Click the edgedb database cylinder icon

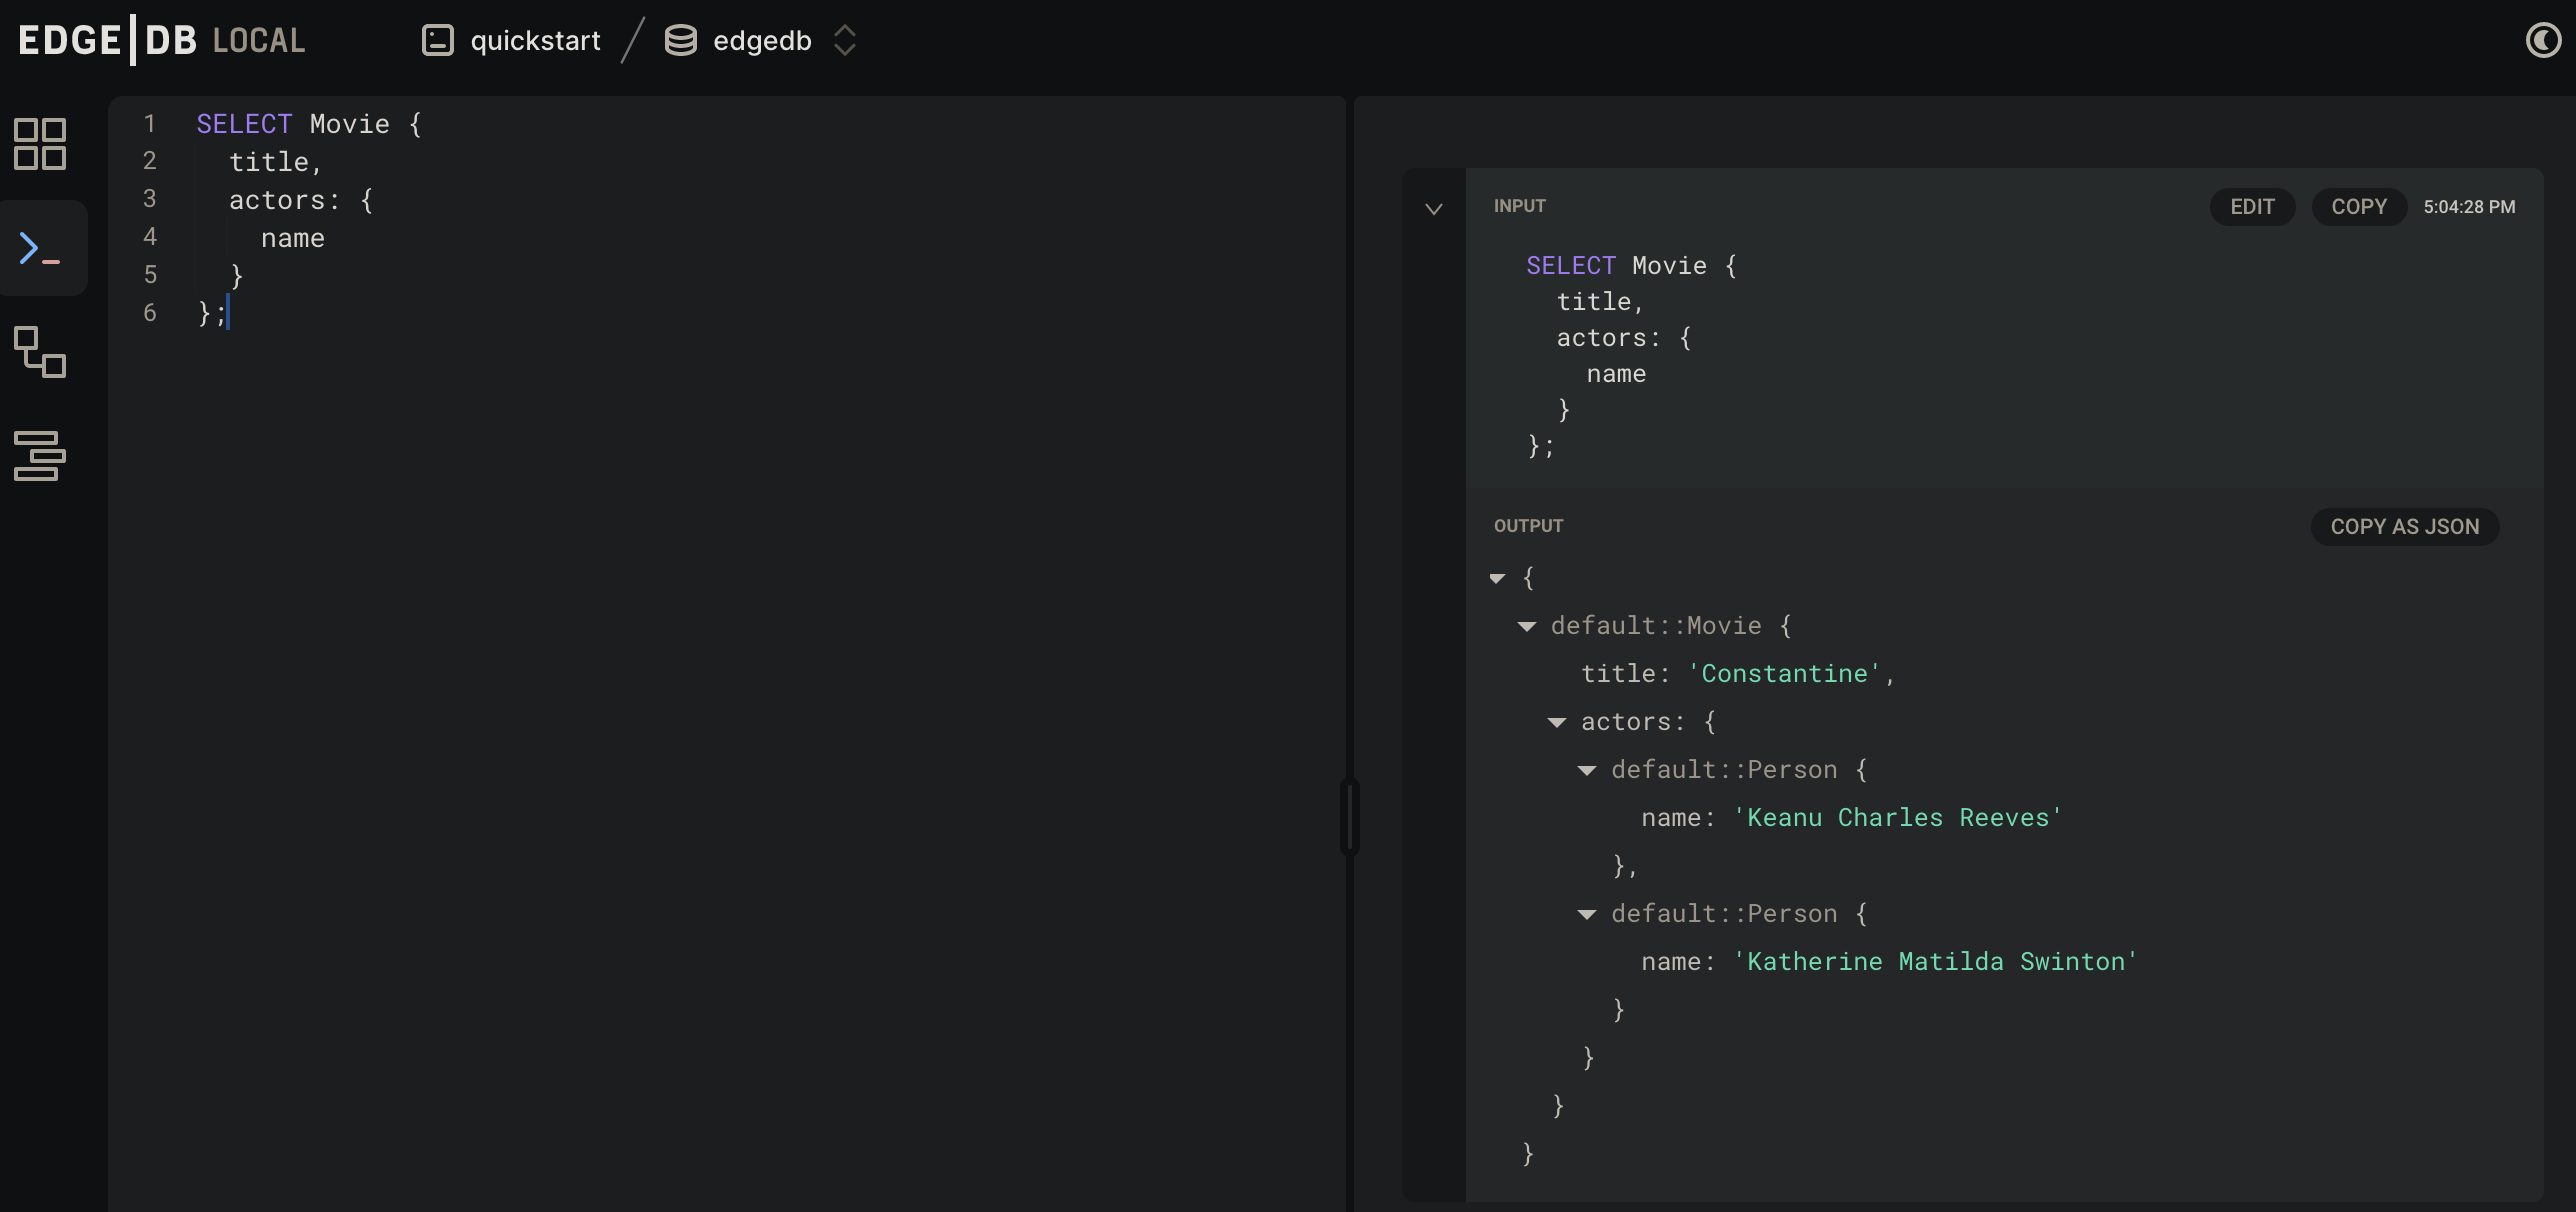coord(681,41)
